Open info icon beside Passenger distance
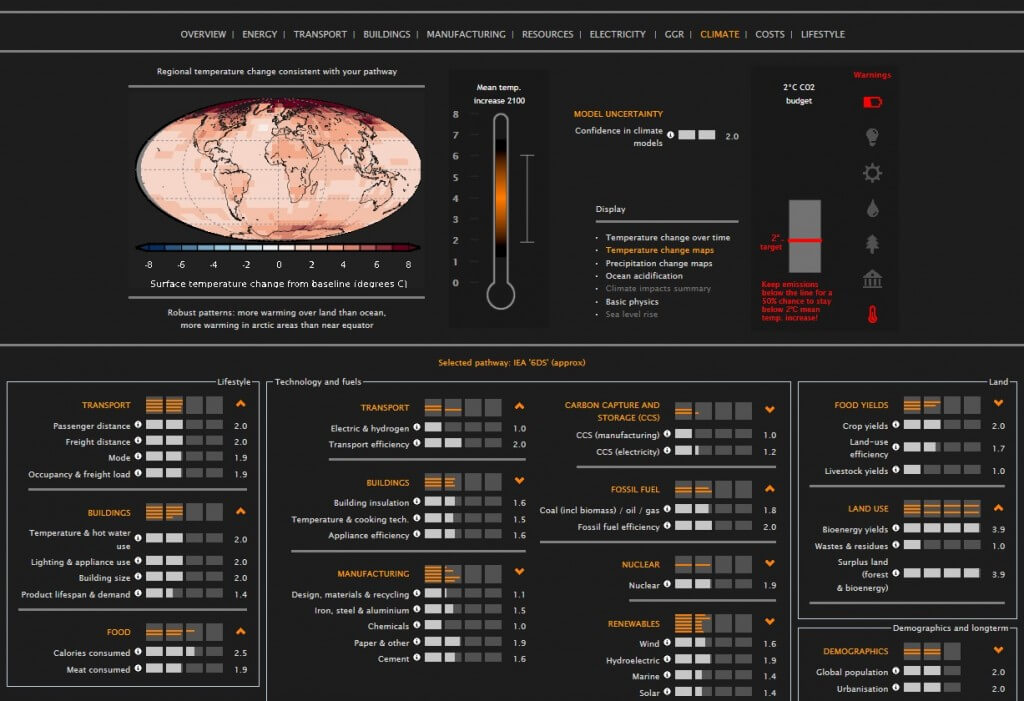The image size is (1024, 701). [138, 426]
